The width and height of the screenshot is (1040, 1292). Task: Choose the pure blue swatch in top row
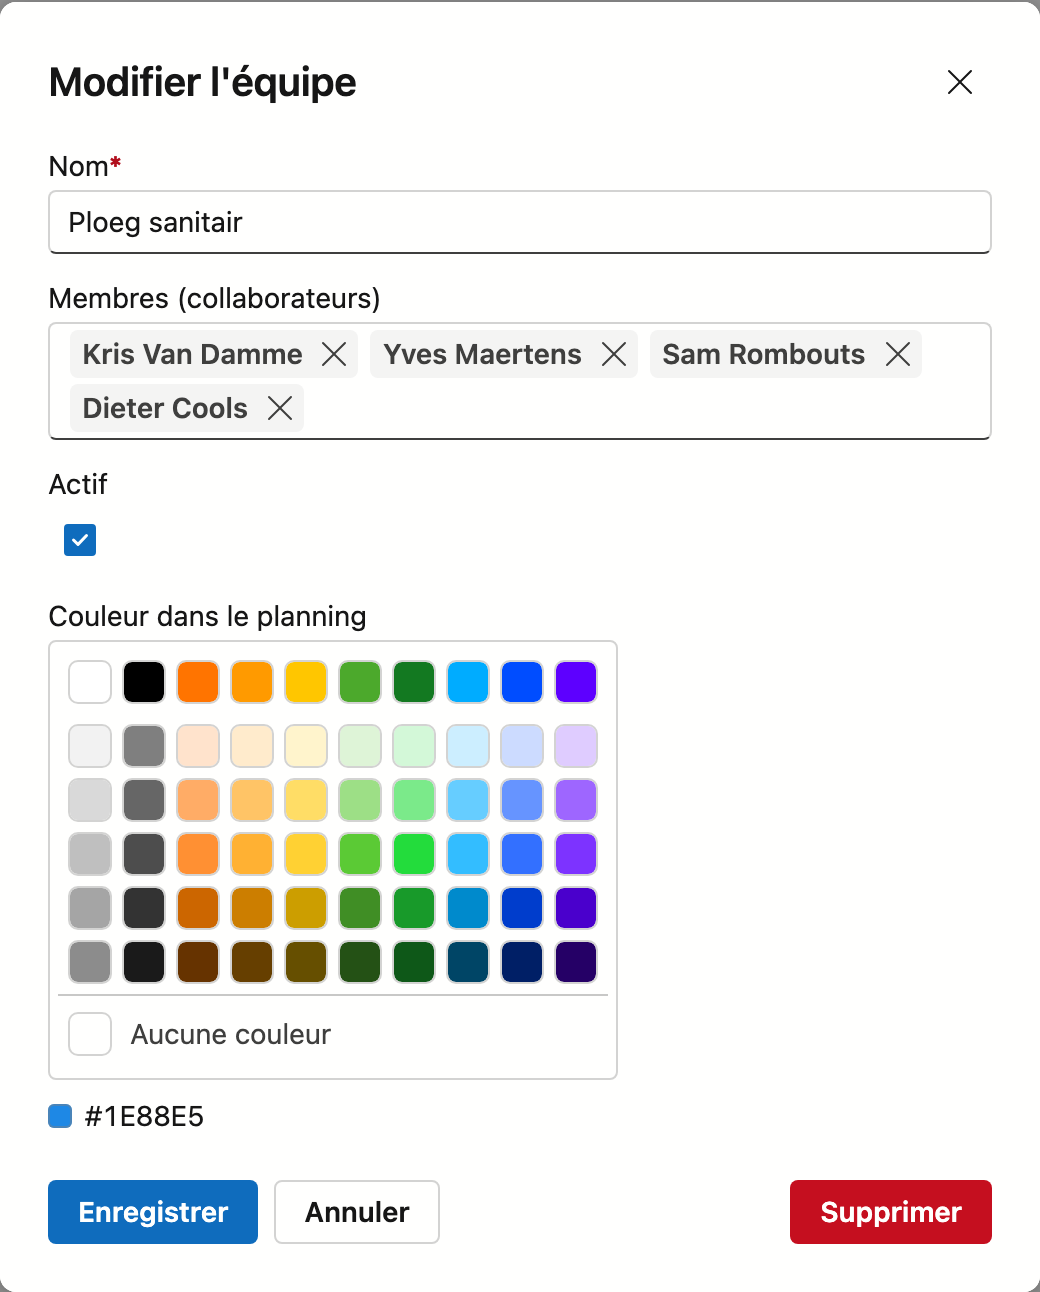pyautogui.click(x=522, y=682)
